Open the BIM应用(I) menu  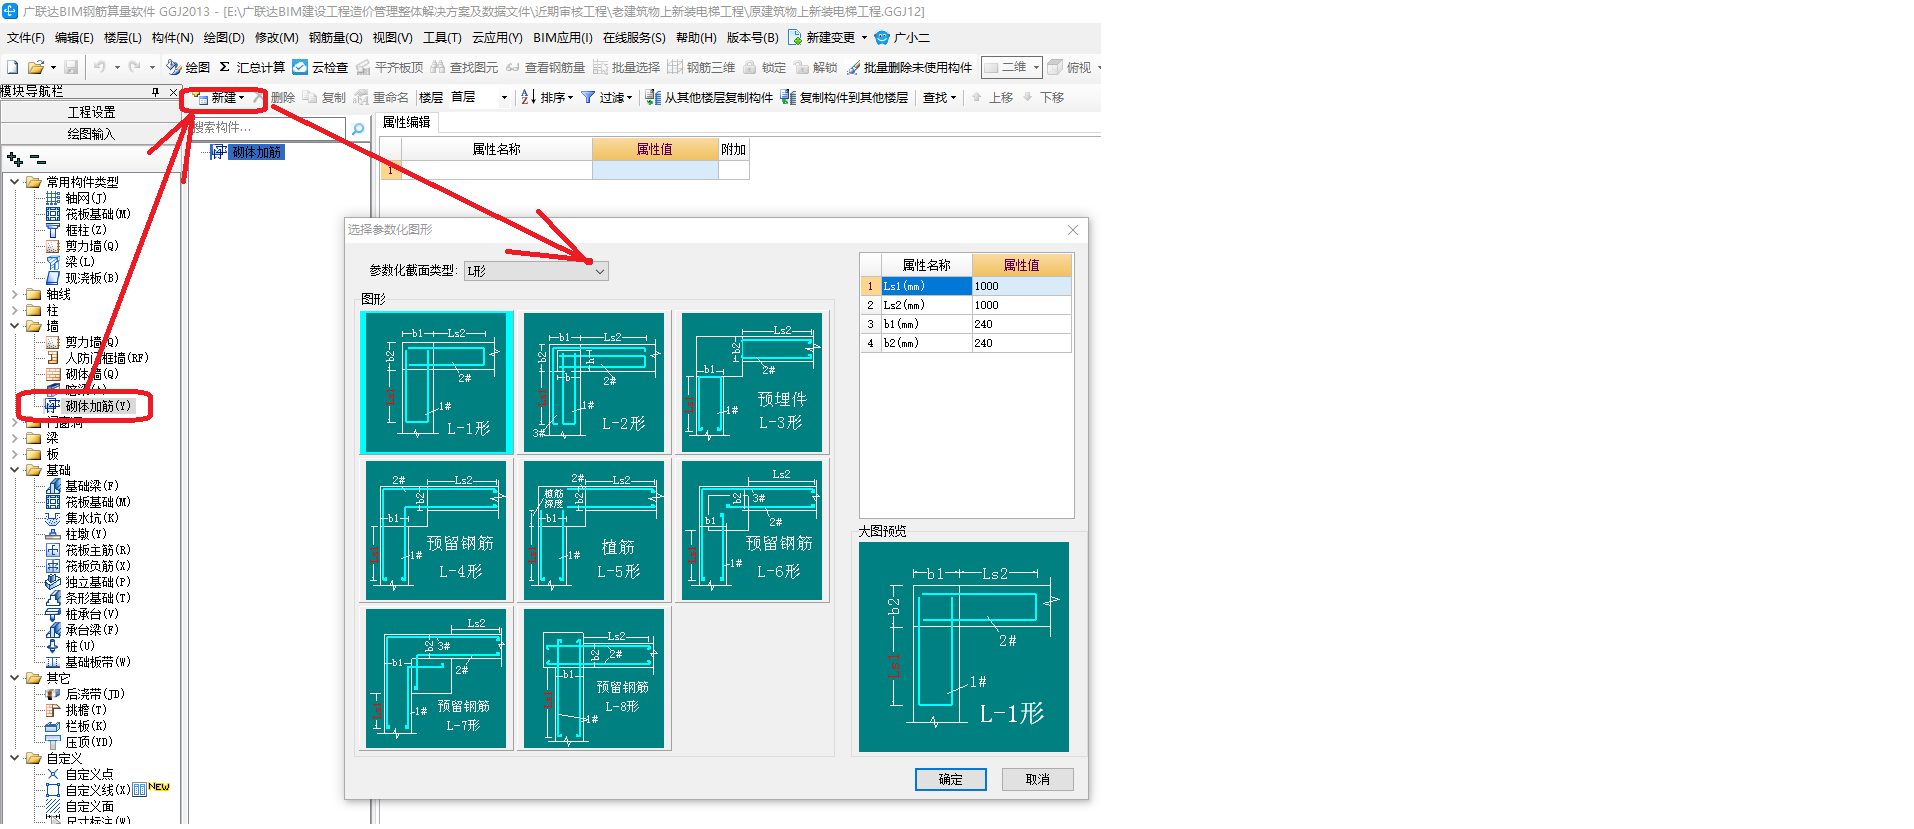point(562,38)
